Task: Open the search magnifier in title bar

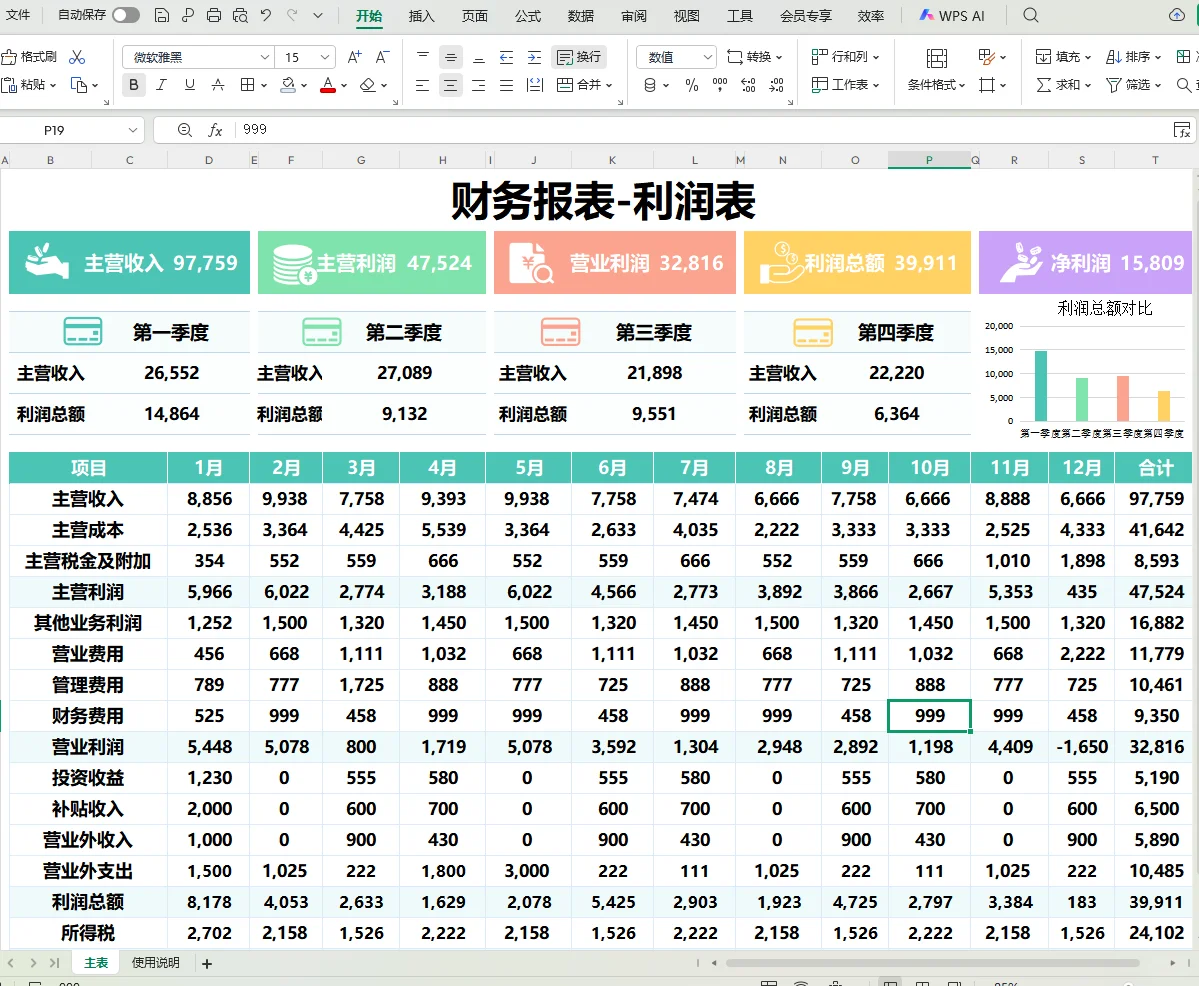Action: [x=1031, y=15]
